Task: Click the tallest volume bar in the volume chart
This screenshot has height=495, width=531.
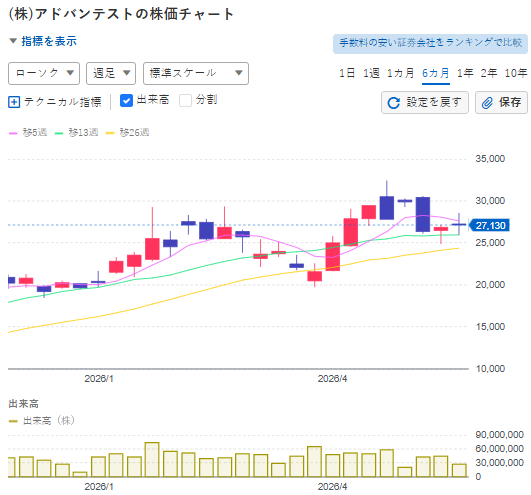Action: (x=152, y=459)
